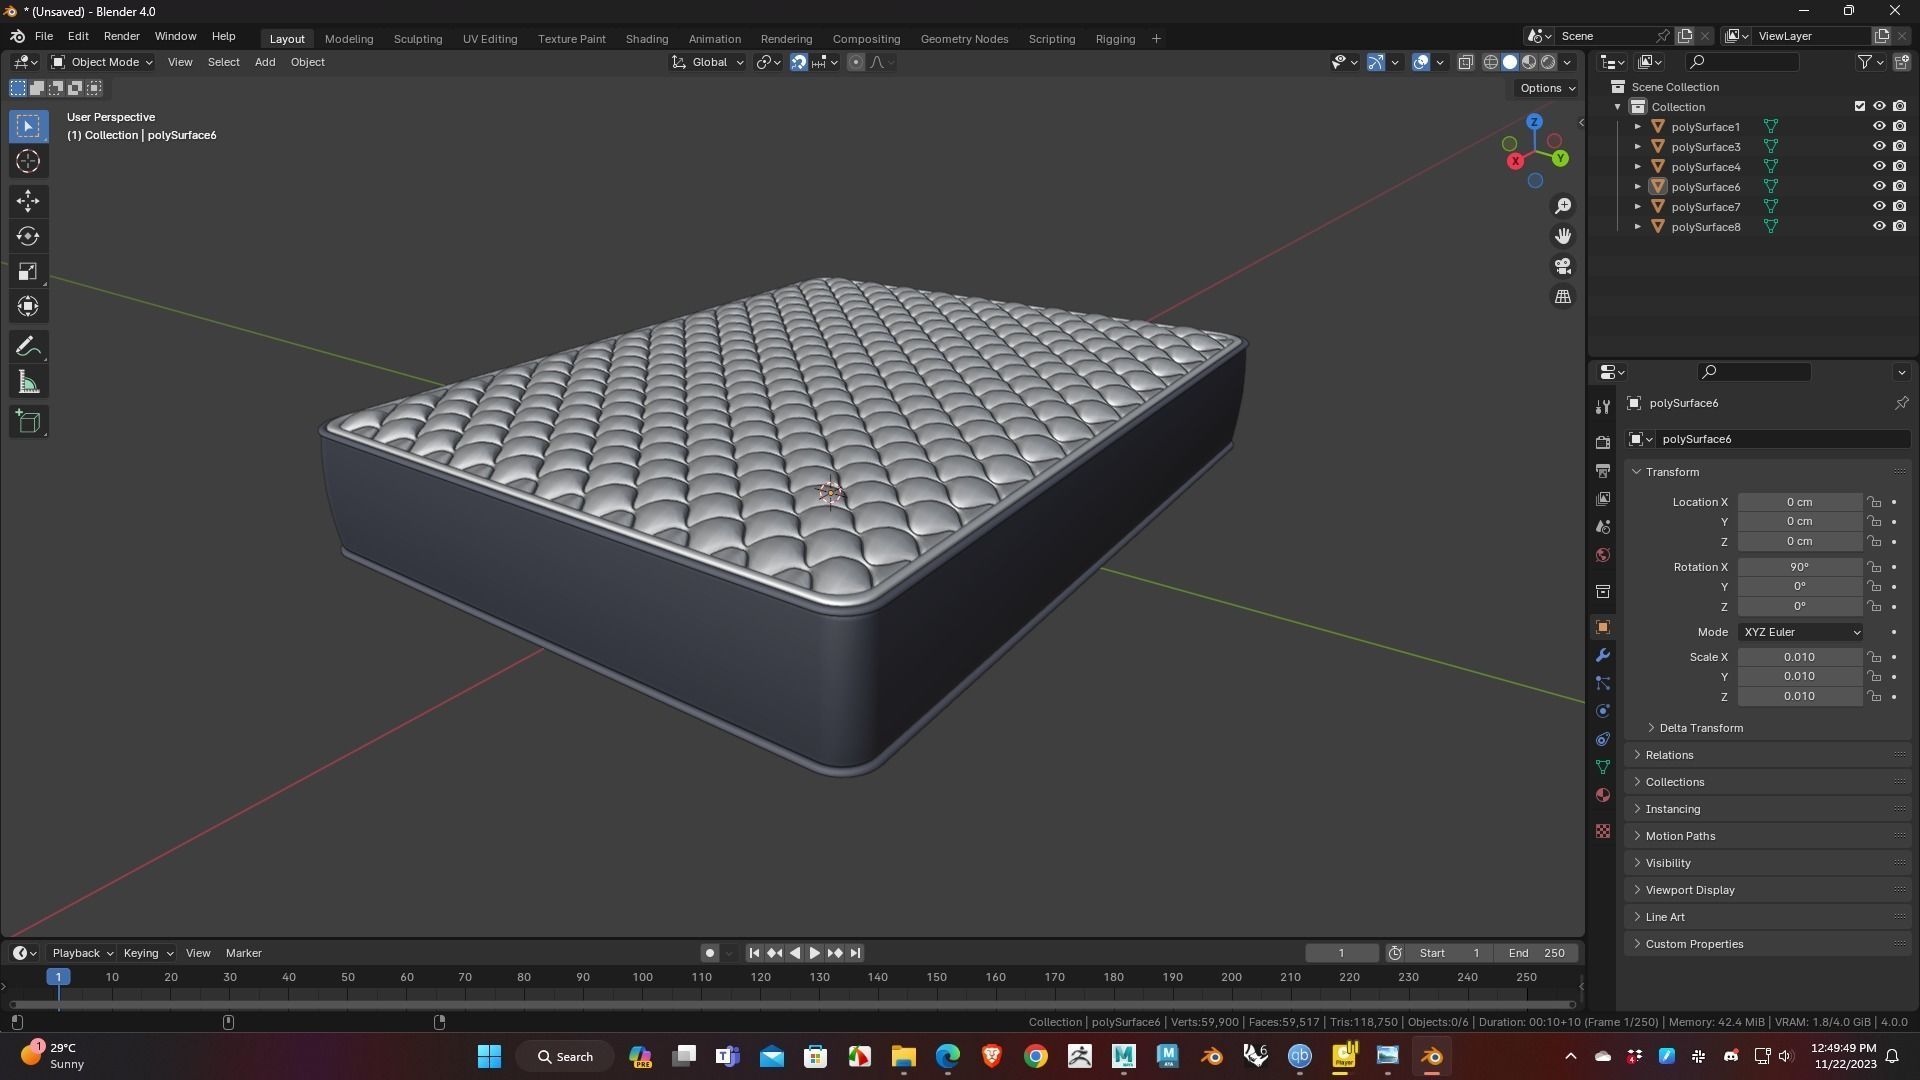The height and width of the screenshot is (1080, 1920).
Task: Select the Cursor tool in the toolbar
Action: 28,161
